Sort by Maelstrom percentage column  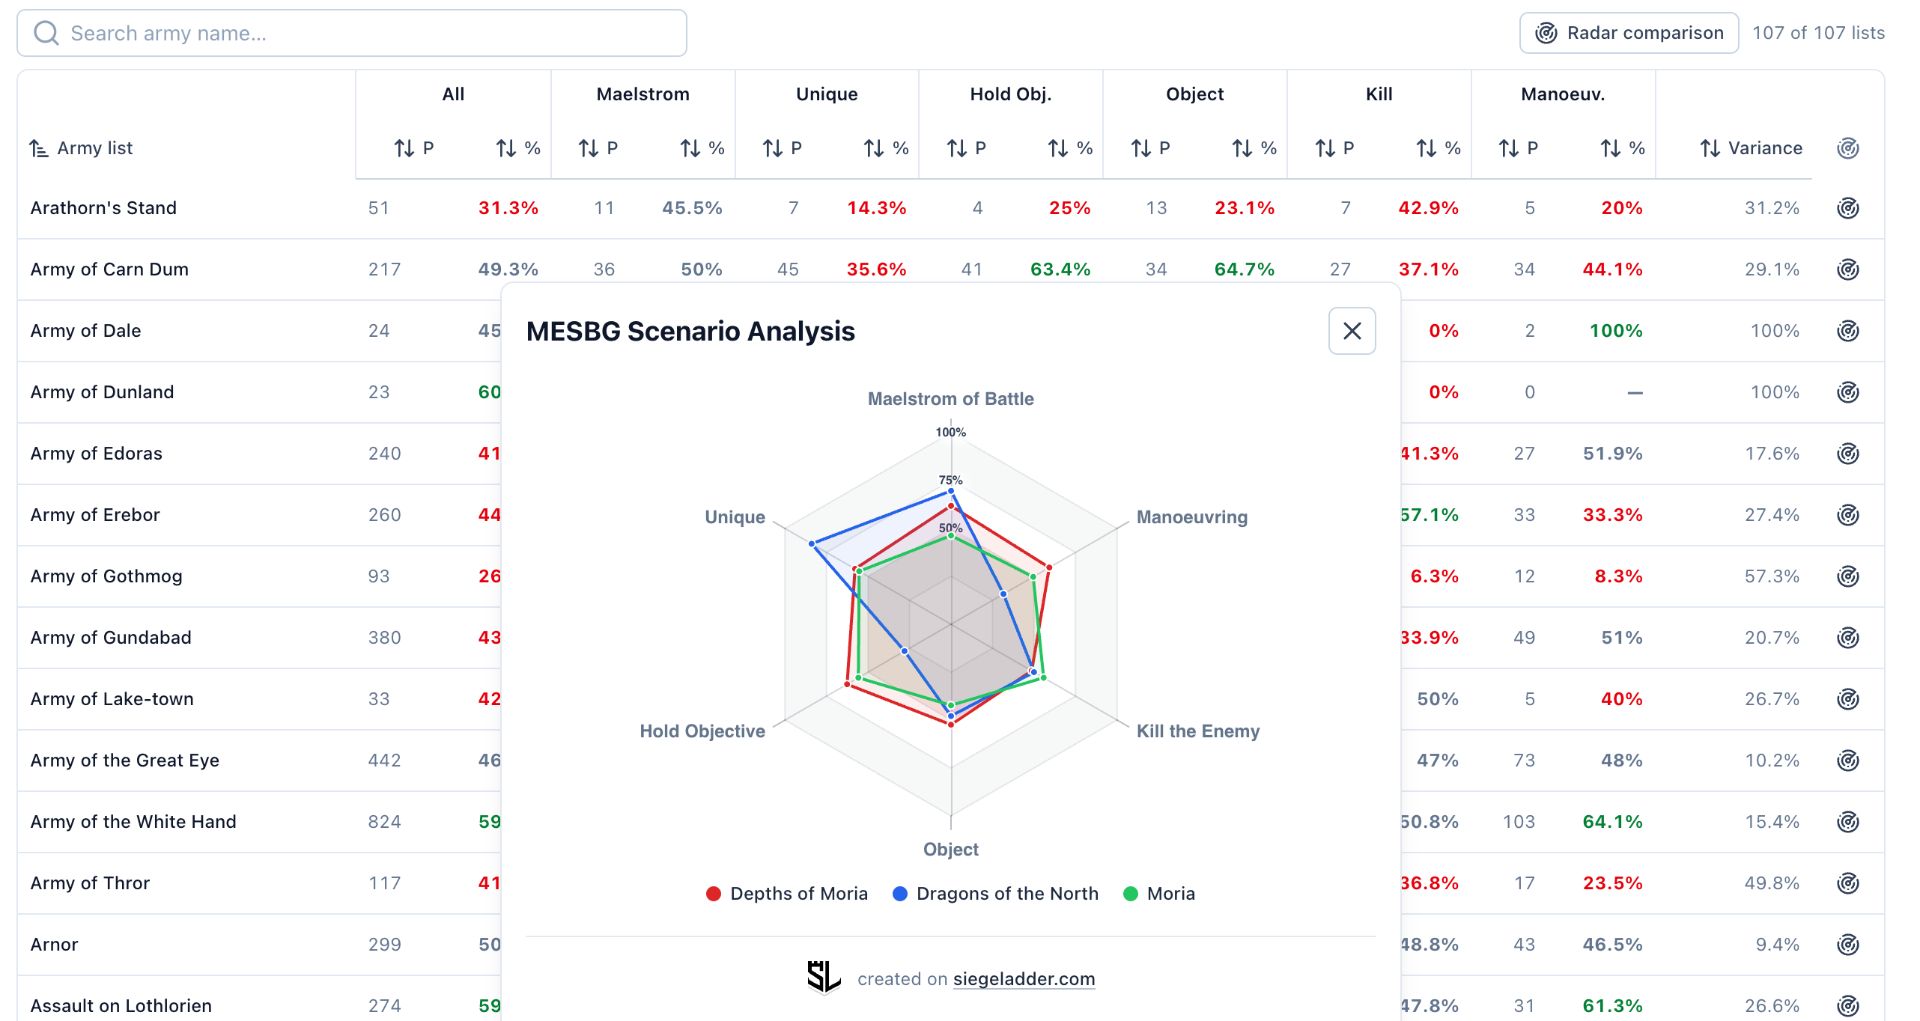click(703, 148)
